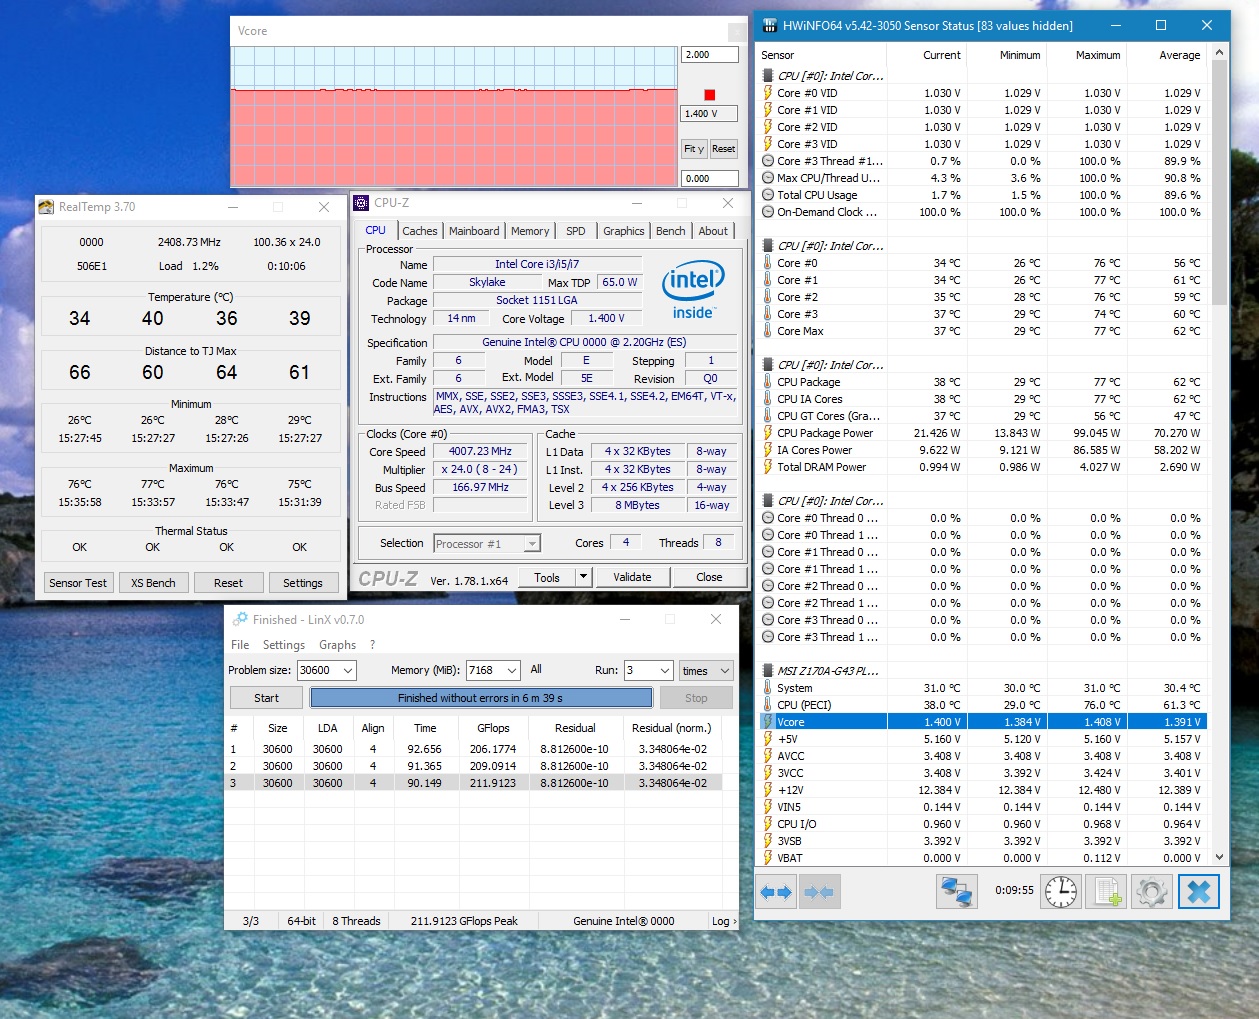Click Close button in CPU-Z
The width and height of the screenshot is (1259, 1019).
(709, 577)
